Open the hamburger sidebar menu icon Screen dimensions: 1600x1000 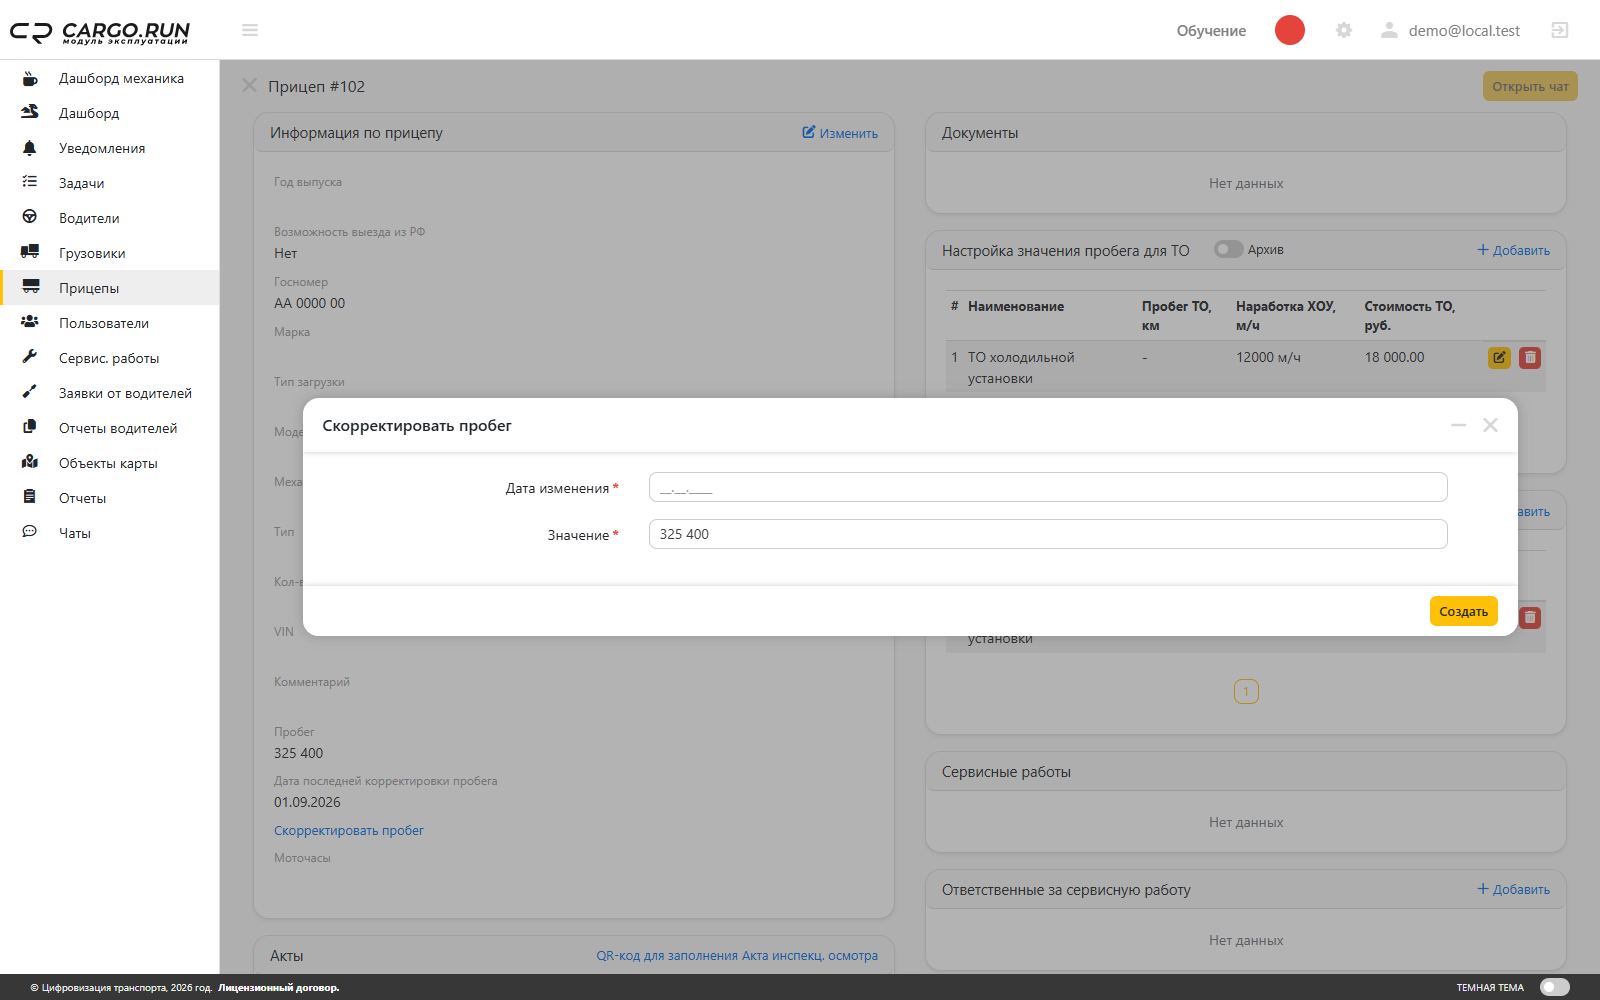pyautogui.click(x=250, y=30)
